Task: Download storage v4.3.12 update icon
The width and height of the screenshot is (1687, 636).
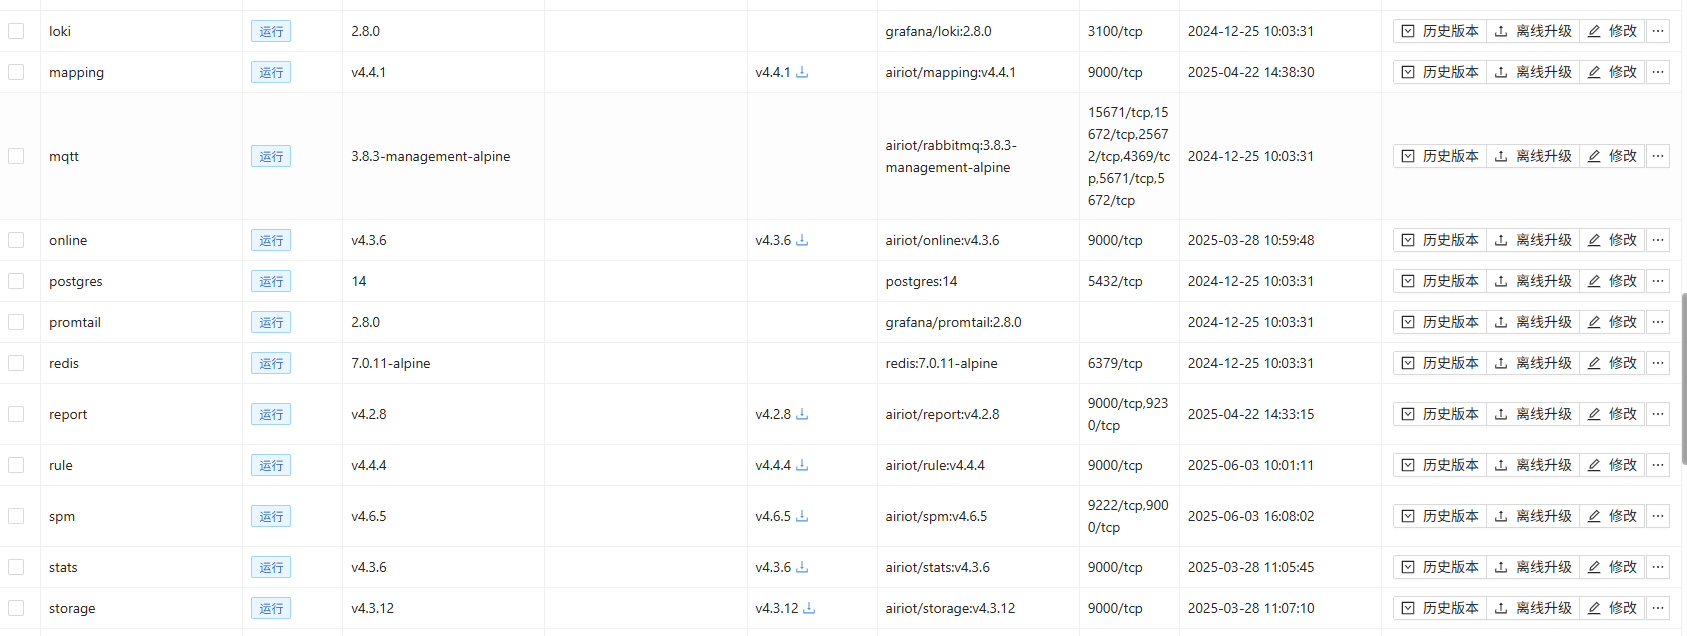Action: [809, 608]
